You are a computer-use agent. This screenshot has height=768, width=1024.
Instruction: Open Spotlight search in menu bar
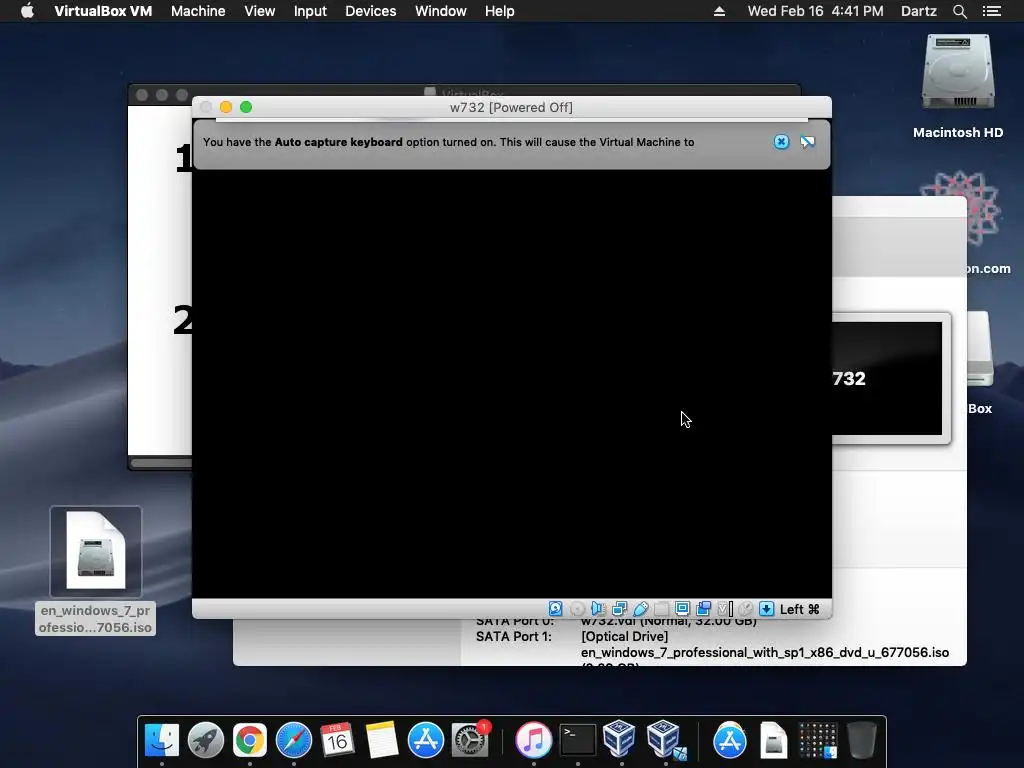959,11
